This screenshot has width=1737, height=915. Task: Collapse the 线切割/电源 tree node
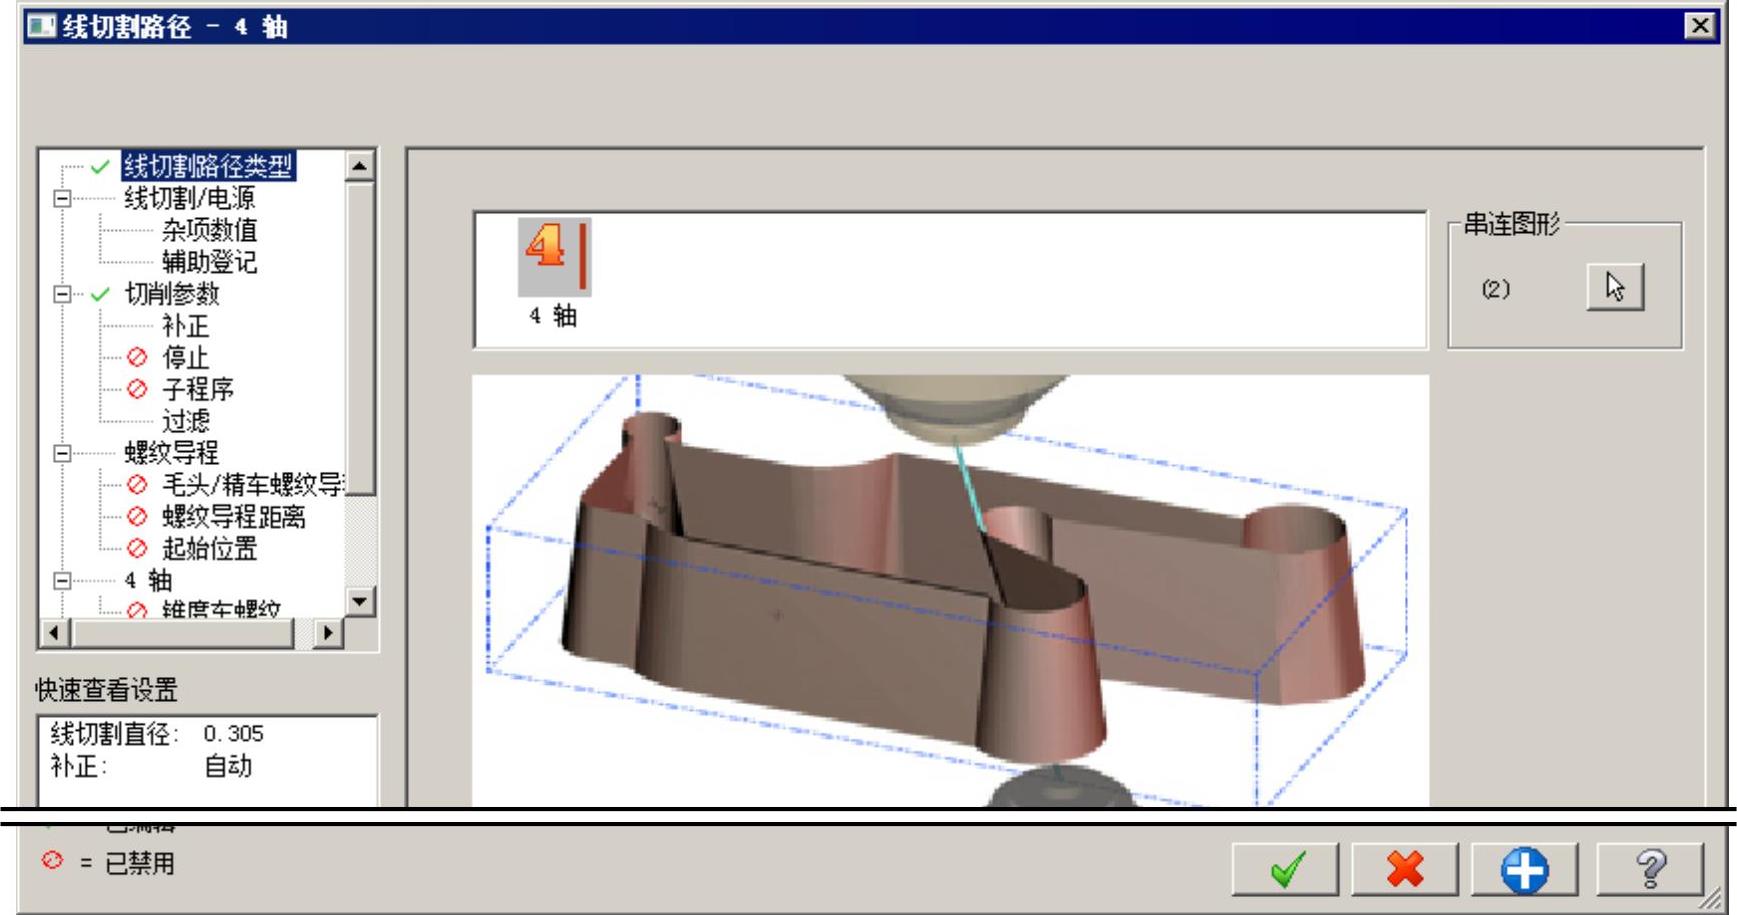pos(62,198)
